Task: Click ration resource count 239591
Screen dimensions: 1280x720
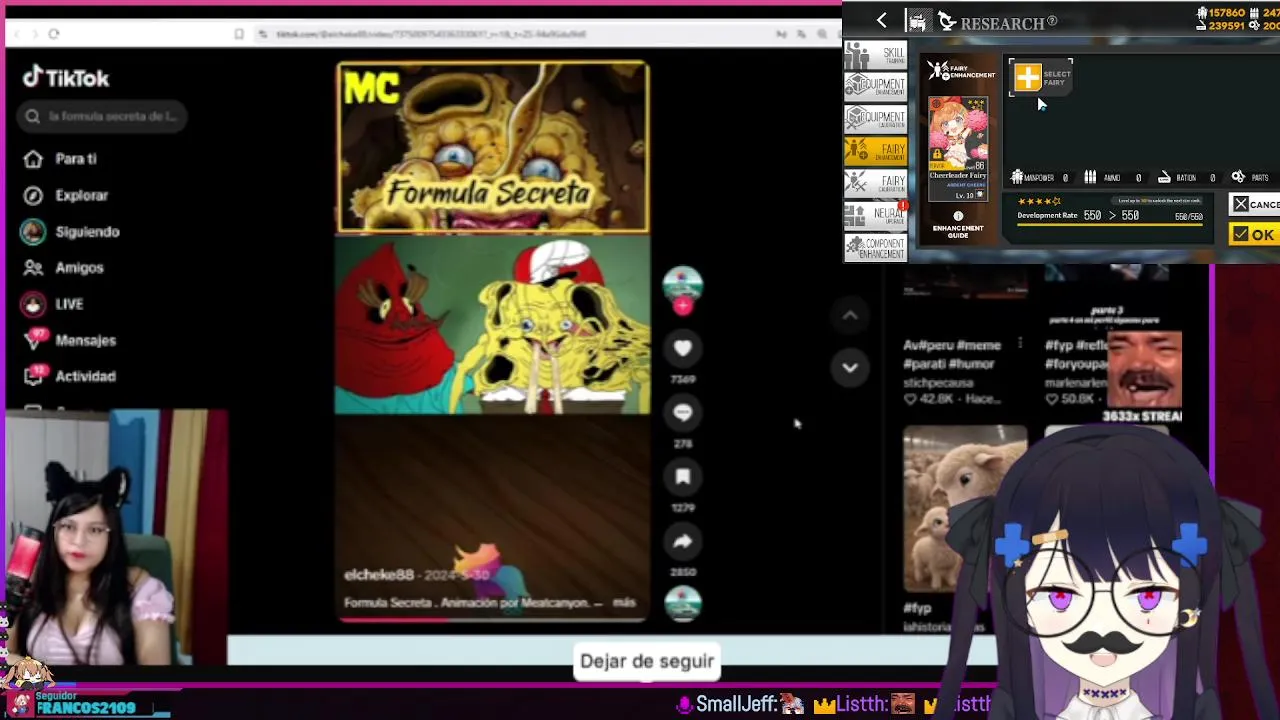Action: (1225, 26)
